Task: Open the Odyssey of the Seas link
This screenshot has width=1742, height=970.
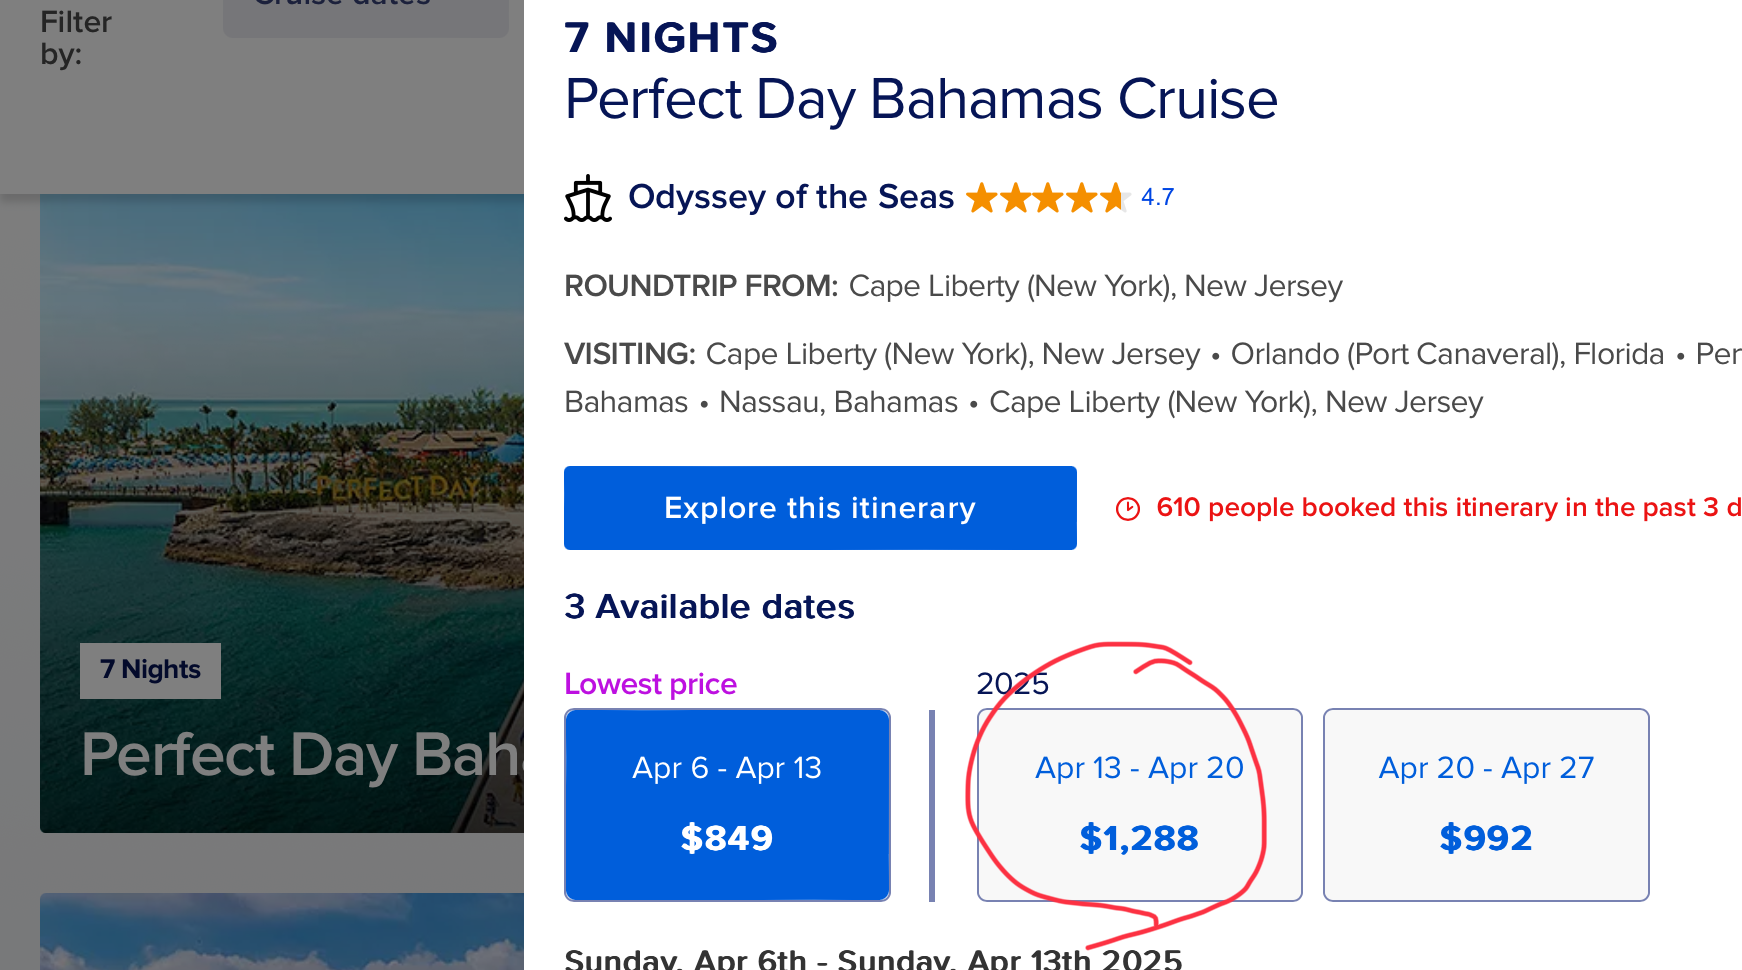Action: coord(791,197)
